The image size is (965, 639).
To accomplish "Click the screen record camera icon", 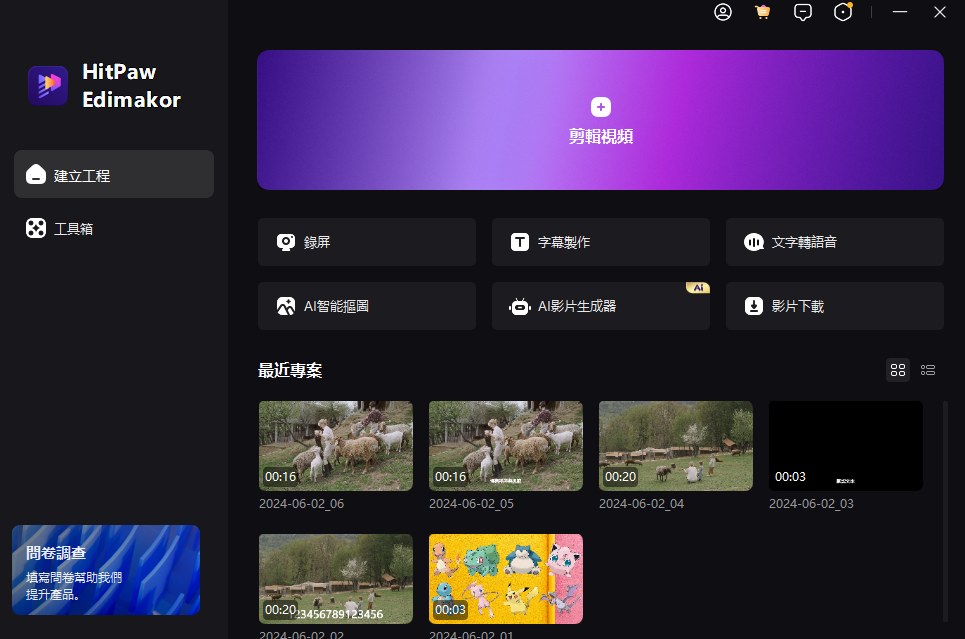I will 286,242.
